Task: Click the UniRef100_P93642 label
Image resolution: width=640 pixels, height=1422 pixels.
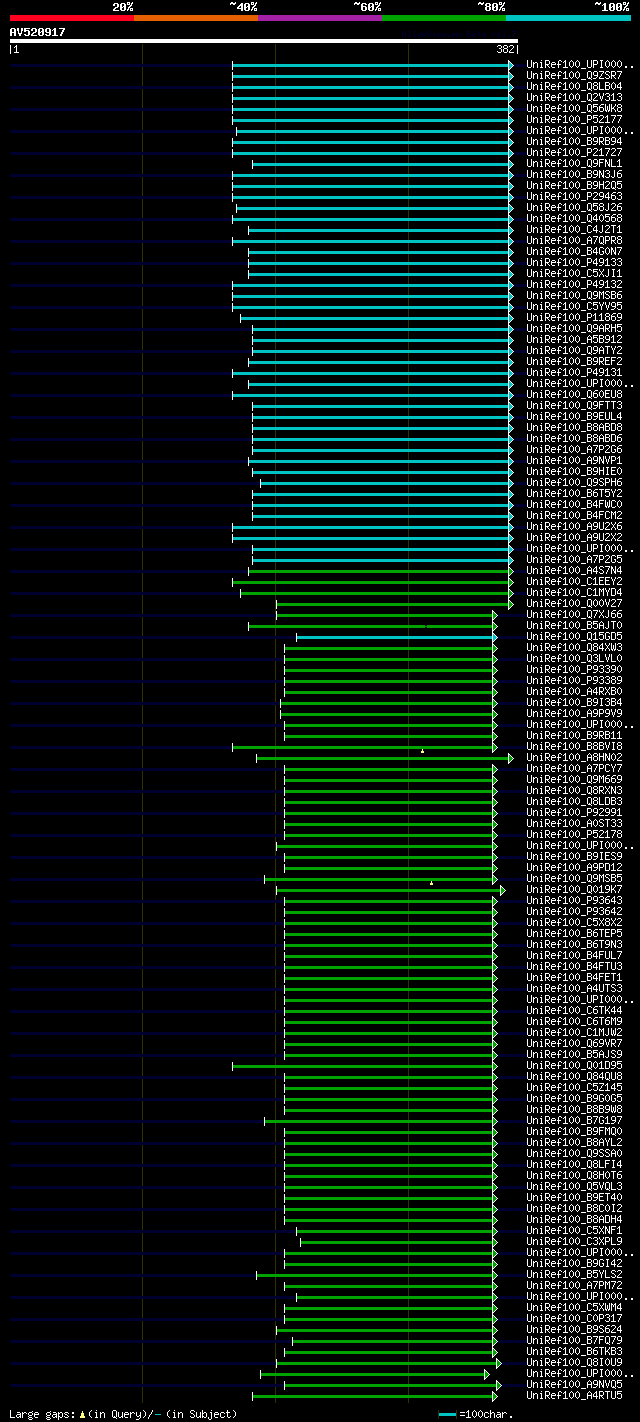Action: click(574, 912)
